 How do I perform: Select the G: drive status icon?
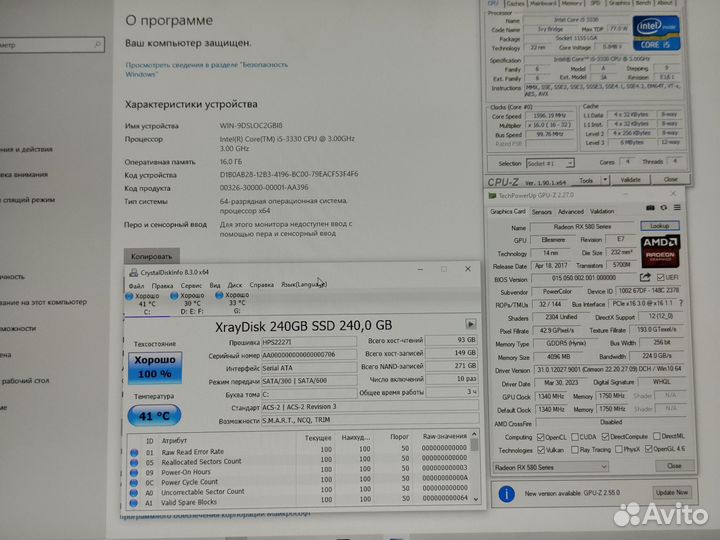click(219, 295)
